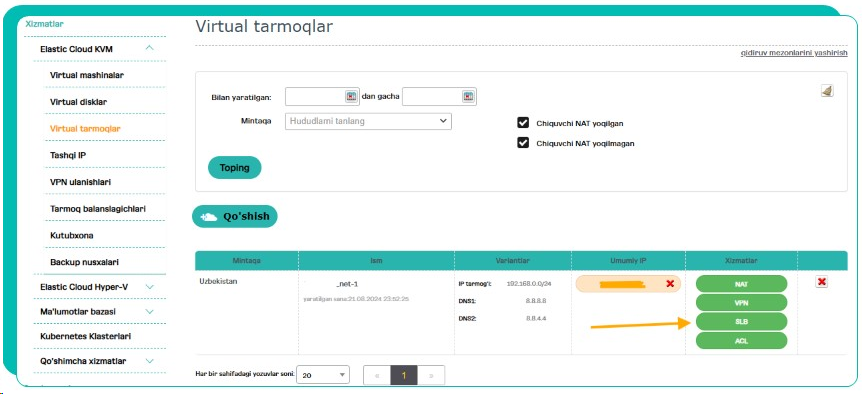The image size is (862, 394).
Task: Click the ACL service button
Action: tap(741, 341)
